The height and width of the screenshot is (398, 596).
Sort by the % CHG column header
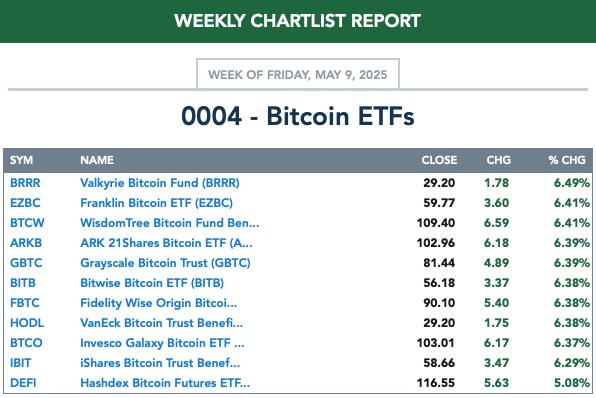pos(567,160)
